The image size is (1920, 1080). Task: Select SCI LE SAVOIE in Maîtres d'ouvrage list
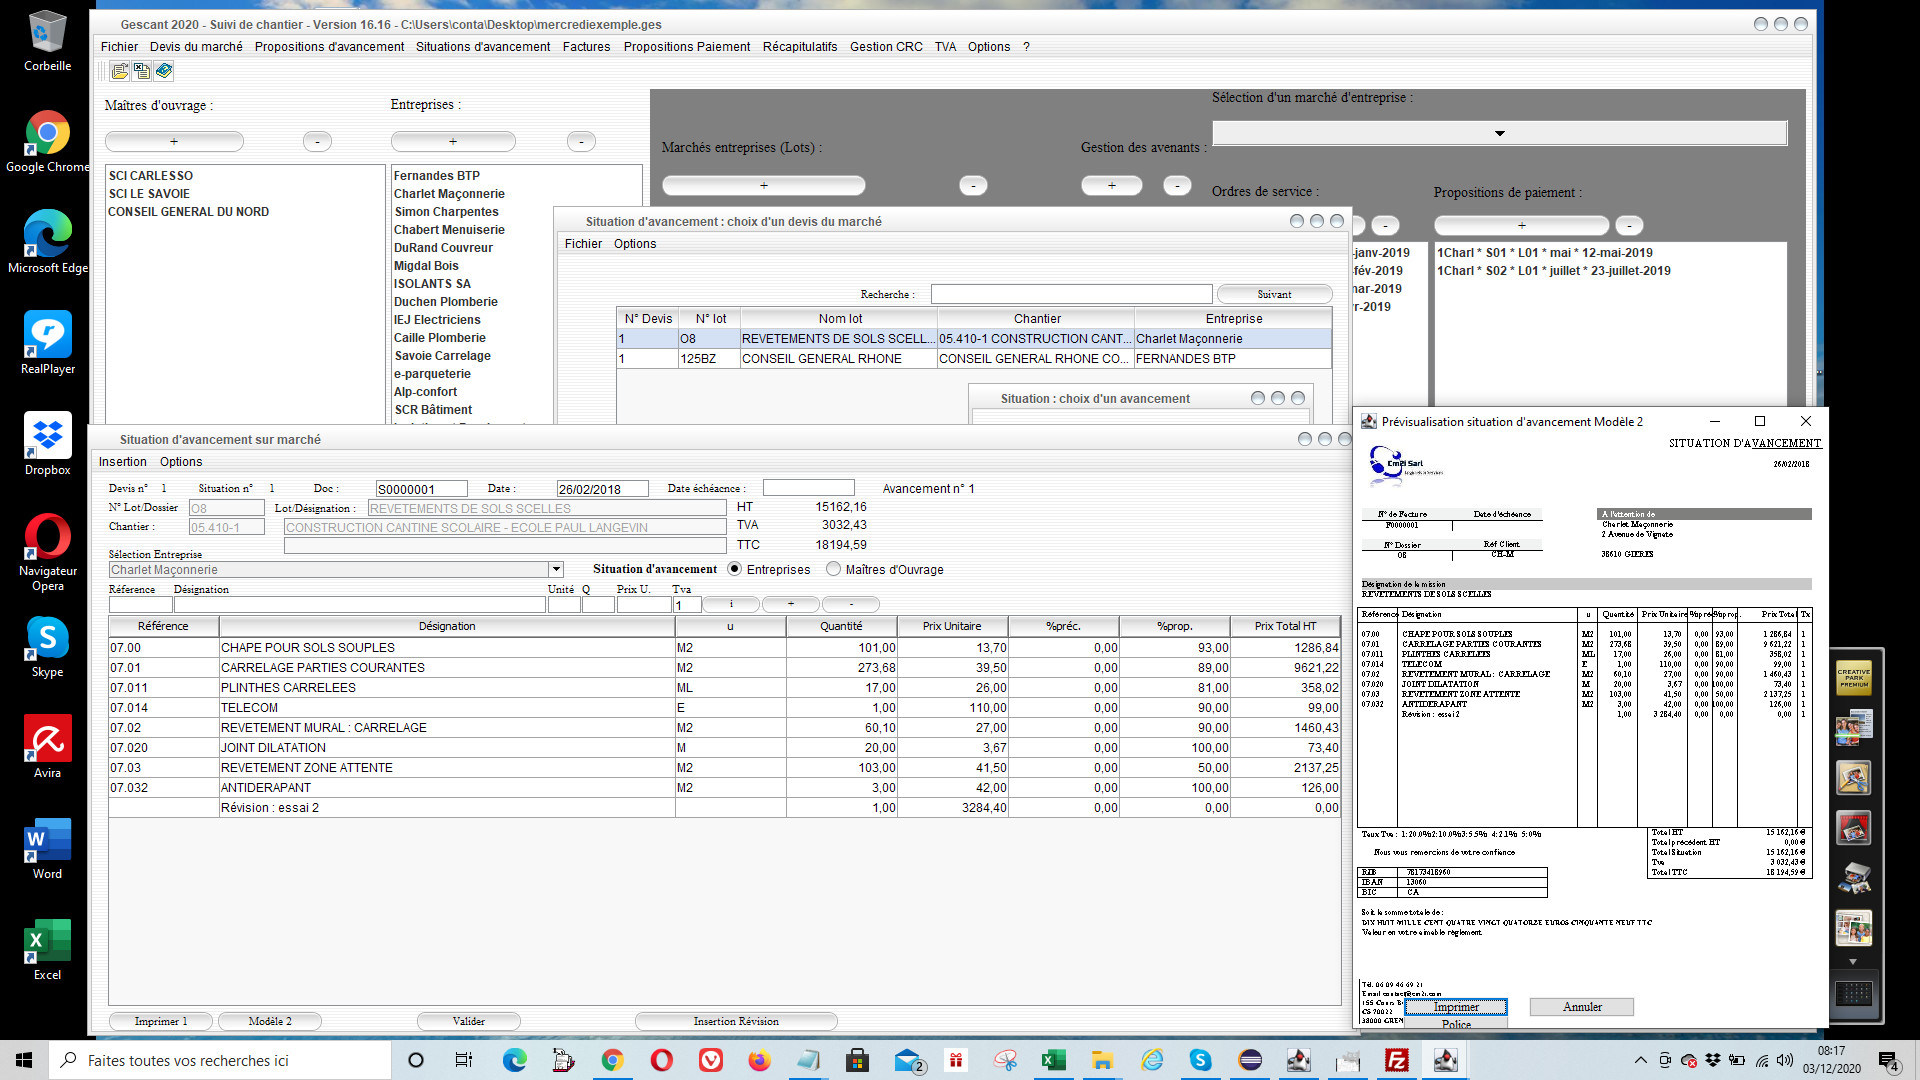[x=149, y=194]
